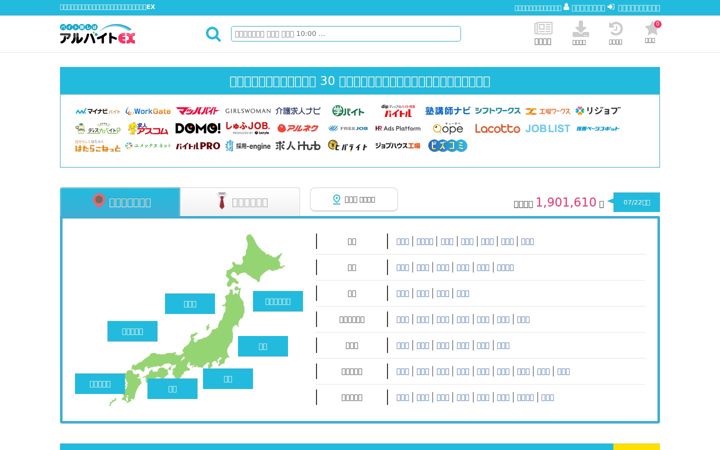Select the 関東 region button on the map
This screenshot has width=720, height=450.
[263, 346]
